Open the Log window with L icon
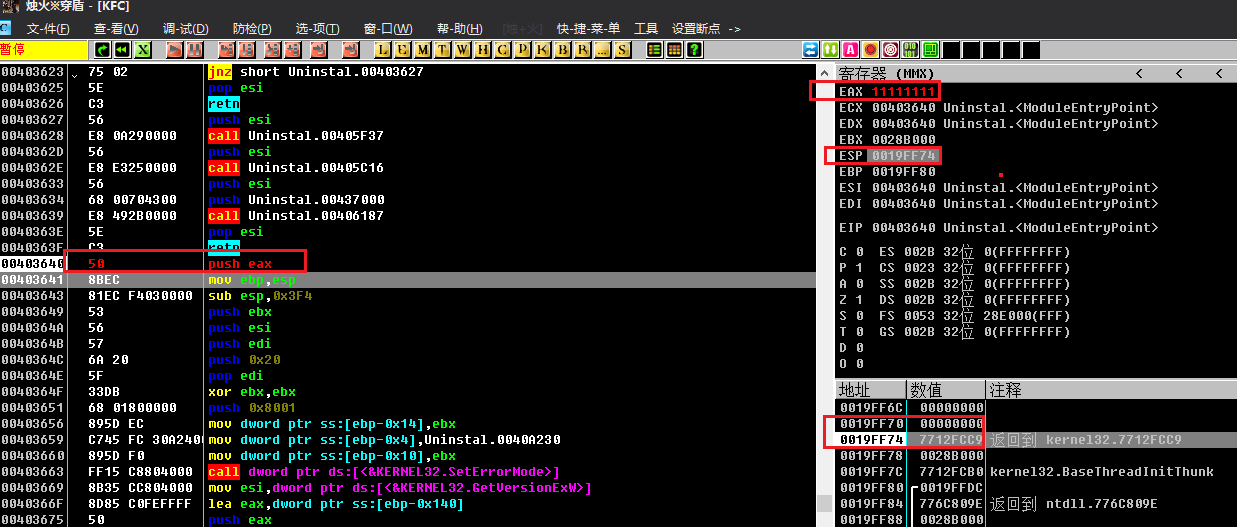Screen dimensions: 1237x527 click(x=382, y=50)
